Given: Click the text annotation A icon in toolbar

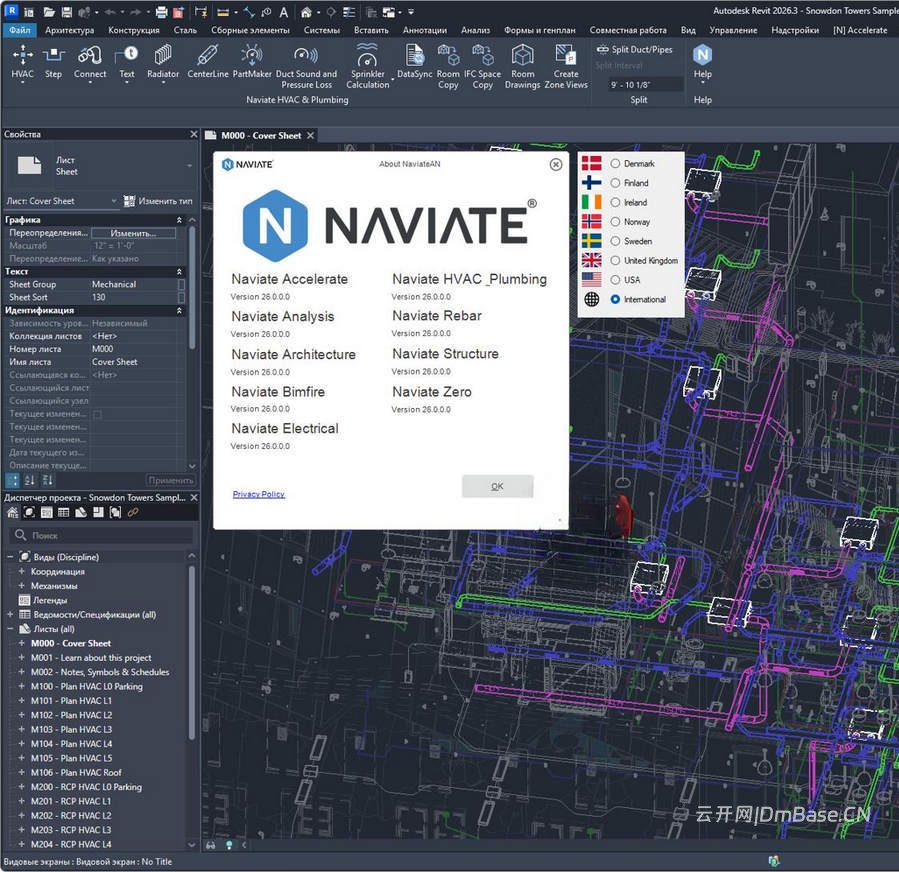Looking at the screenshot, I should click(284, 11).
